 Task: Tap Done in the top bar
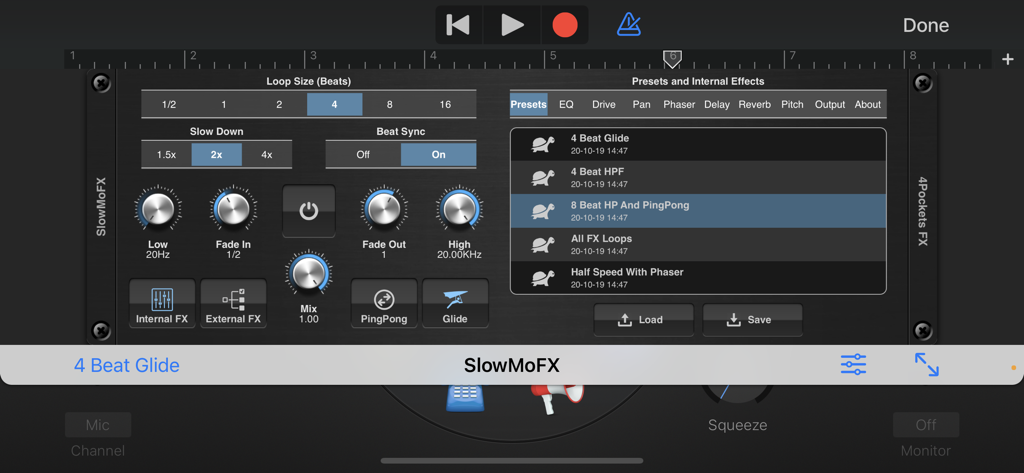[925, 25]
